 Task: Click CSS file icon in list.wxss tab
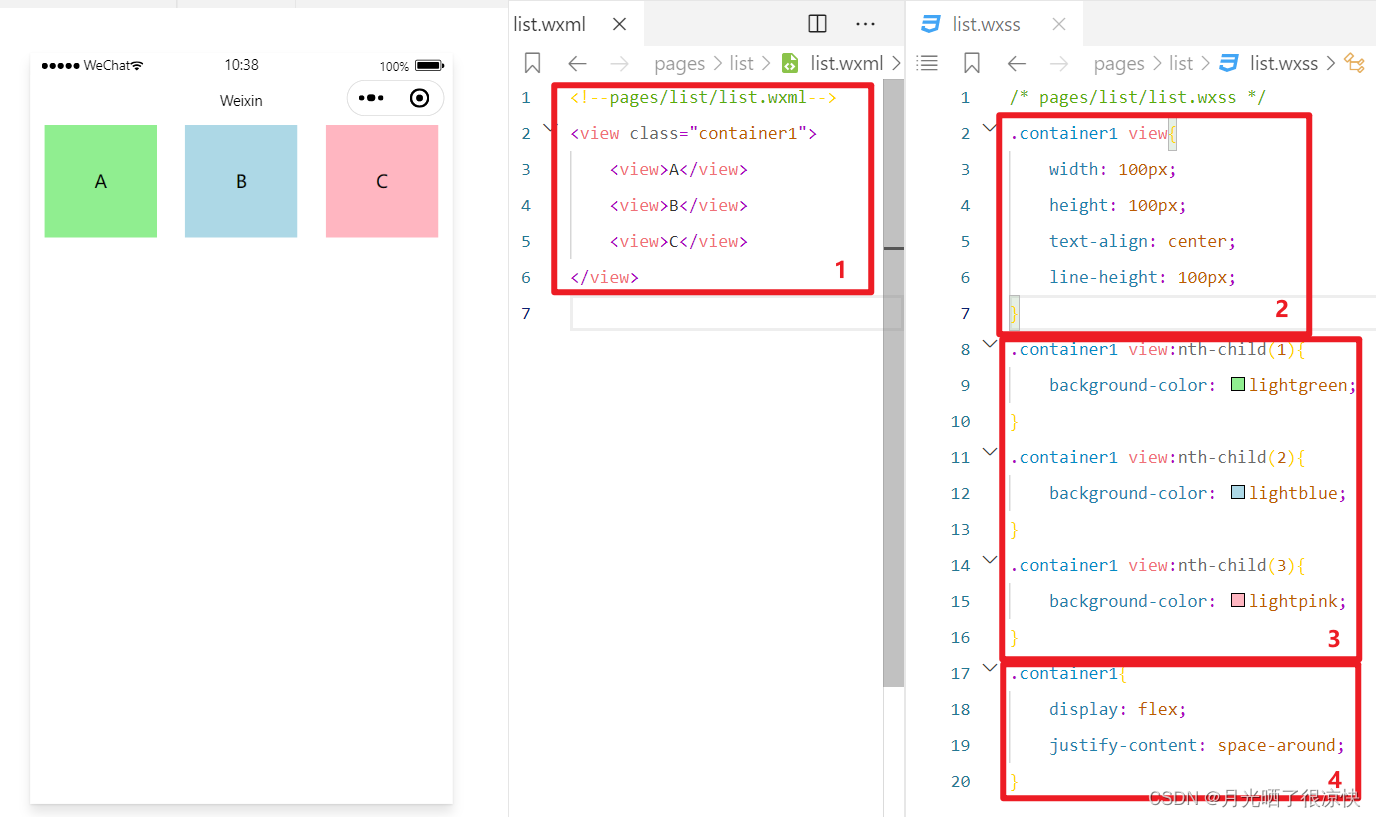[x=931, y=25]
